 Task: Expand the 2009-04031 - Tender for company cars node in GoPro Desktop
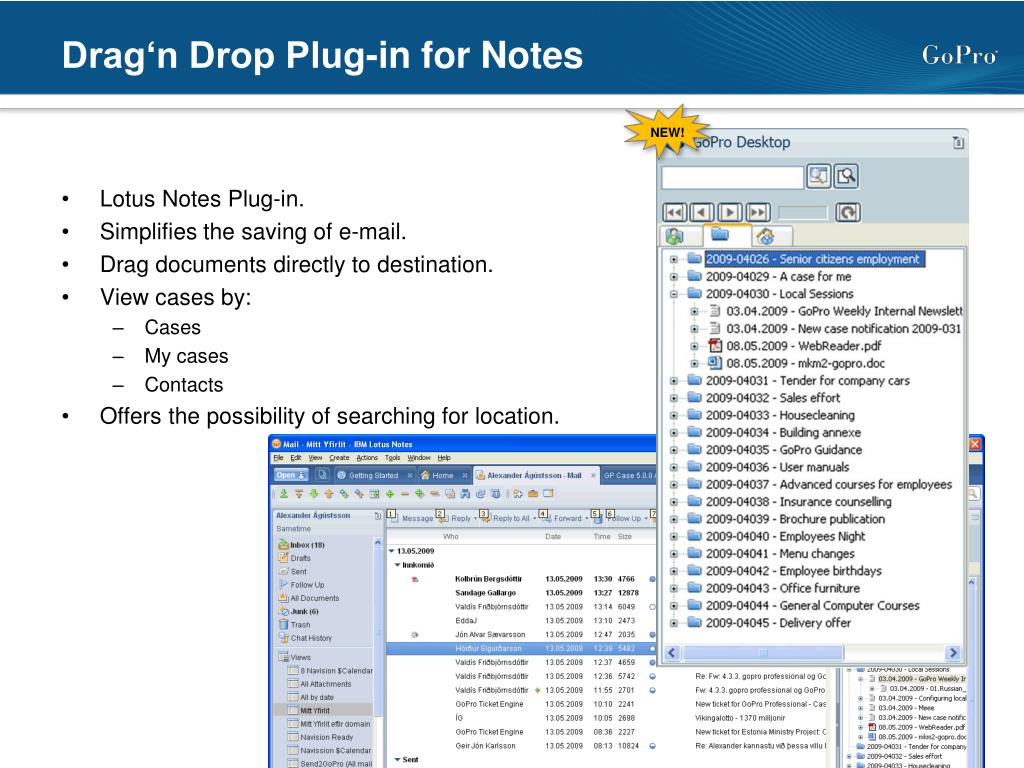674,381
